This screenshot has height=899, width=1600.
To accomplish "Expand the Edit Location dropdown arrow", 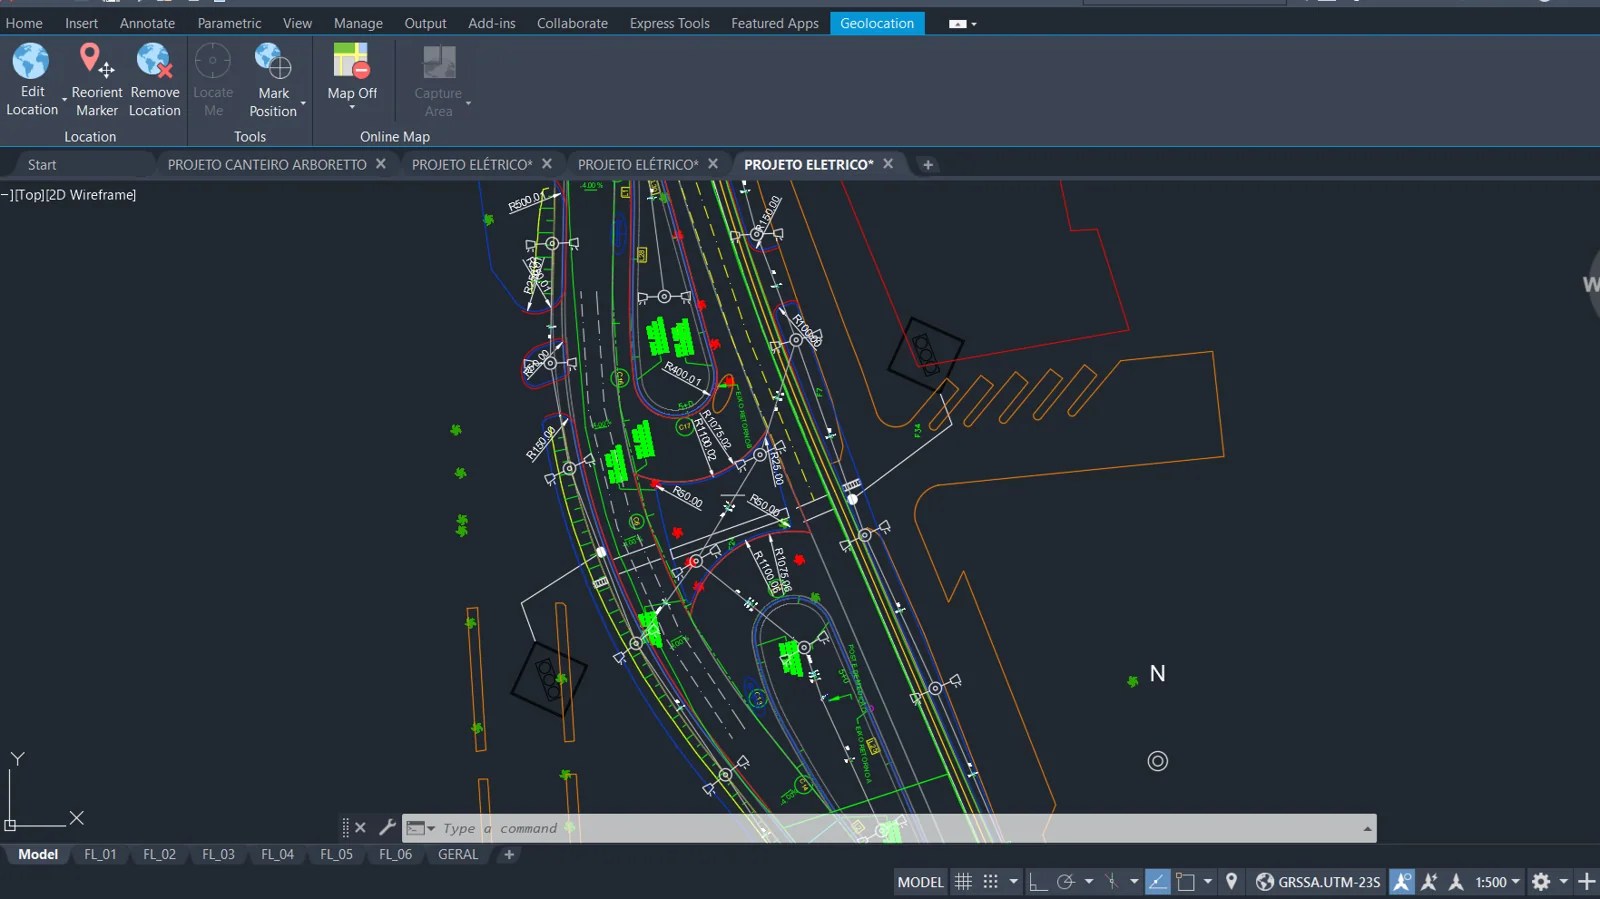I will (64, 101).
